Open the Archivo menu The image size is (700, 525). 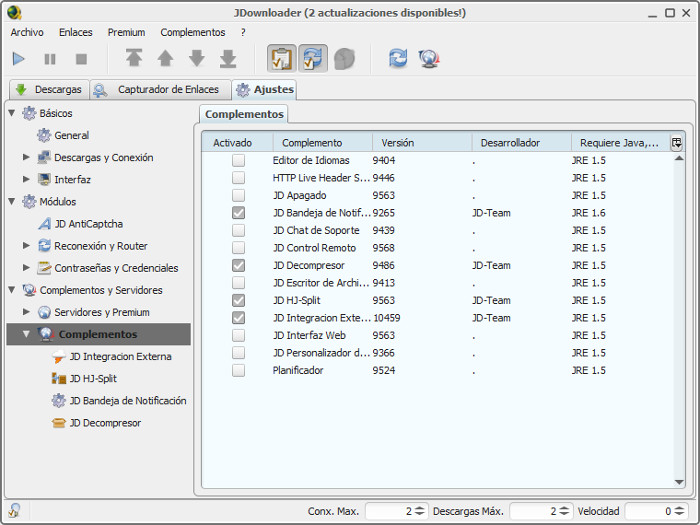pos(27,32)
